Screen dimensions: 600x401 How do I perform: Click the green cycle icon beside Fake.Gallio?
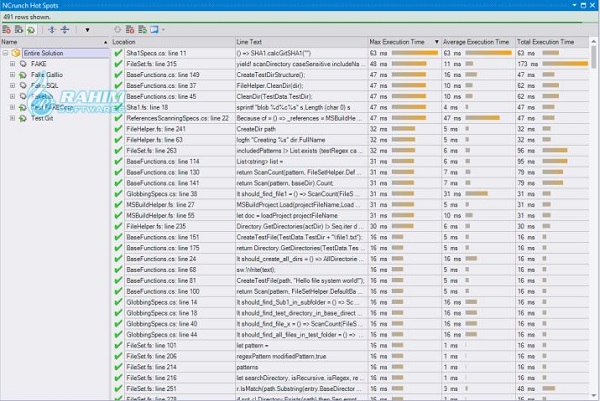[x=23, y=75]
